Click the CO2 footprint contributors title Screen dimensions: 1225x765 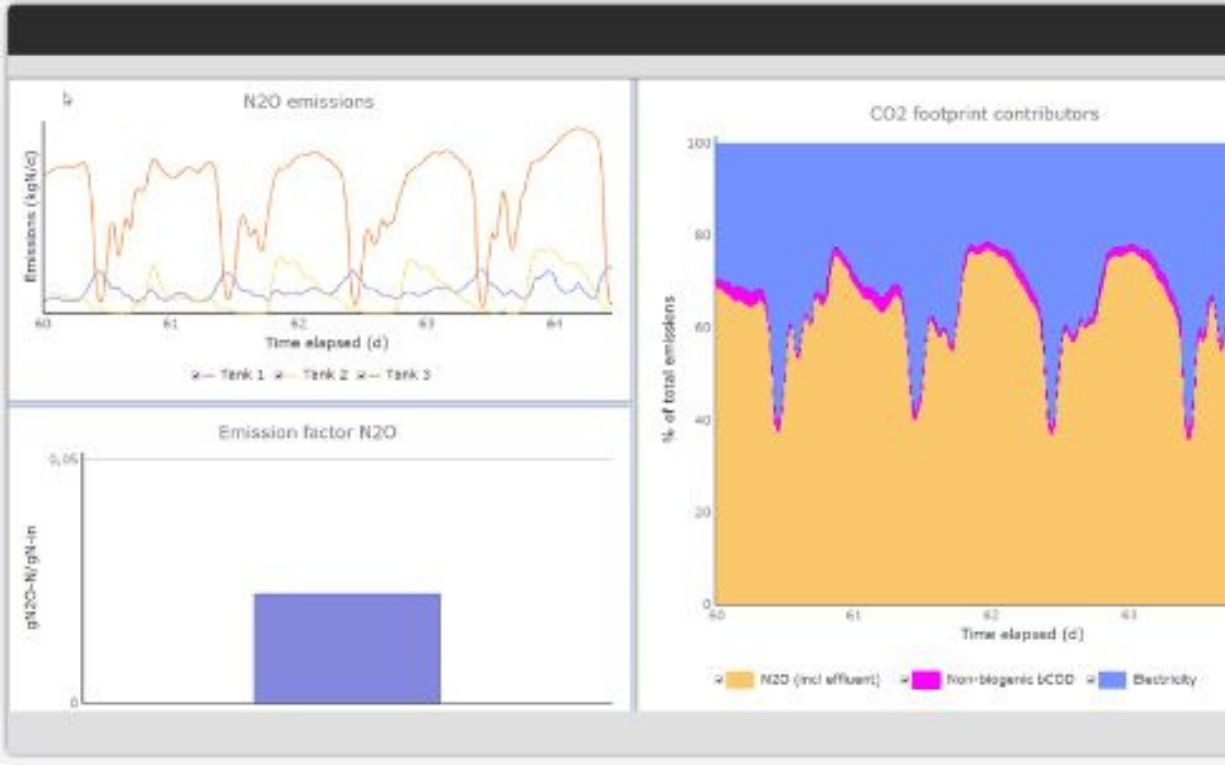[984, 114]
